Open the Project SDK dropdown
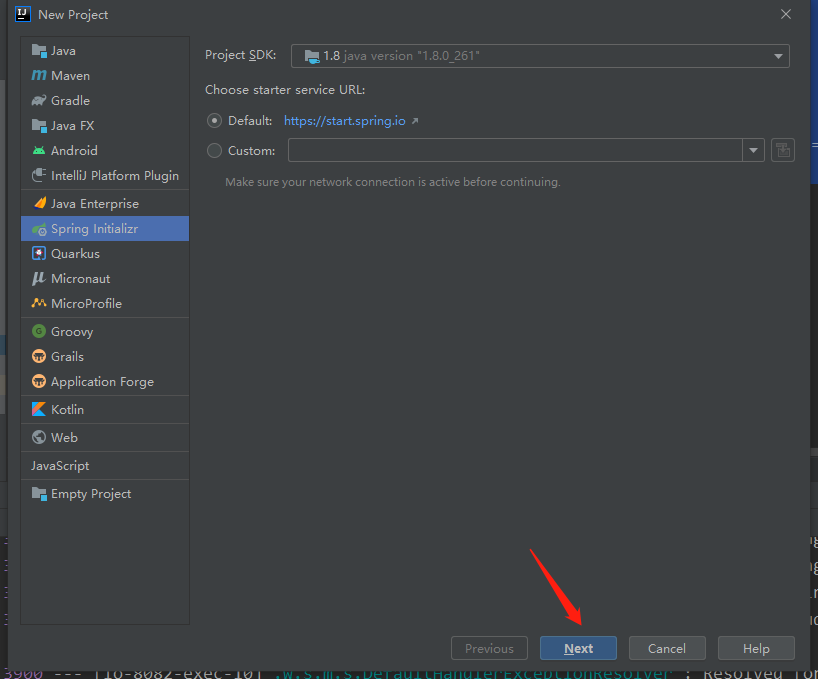 click(x=540, y=56)
